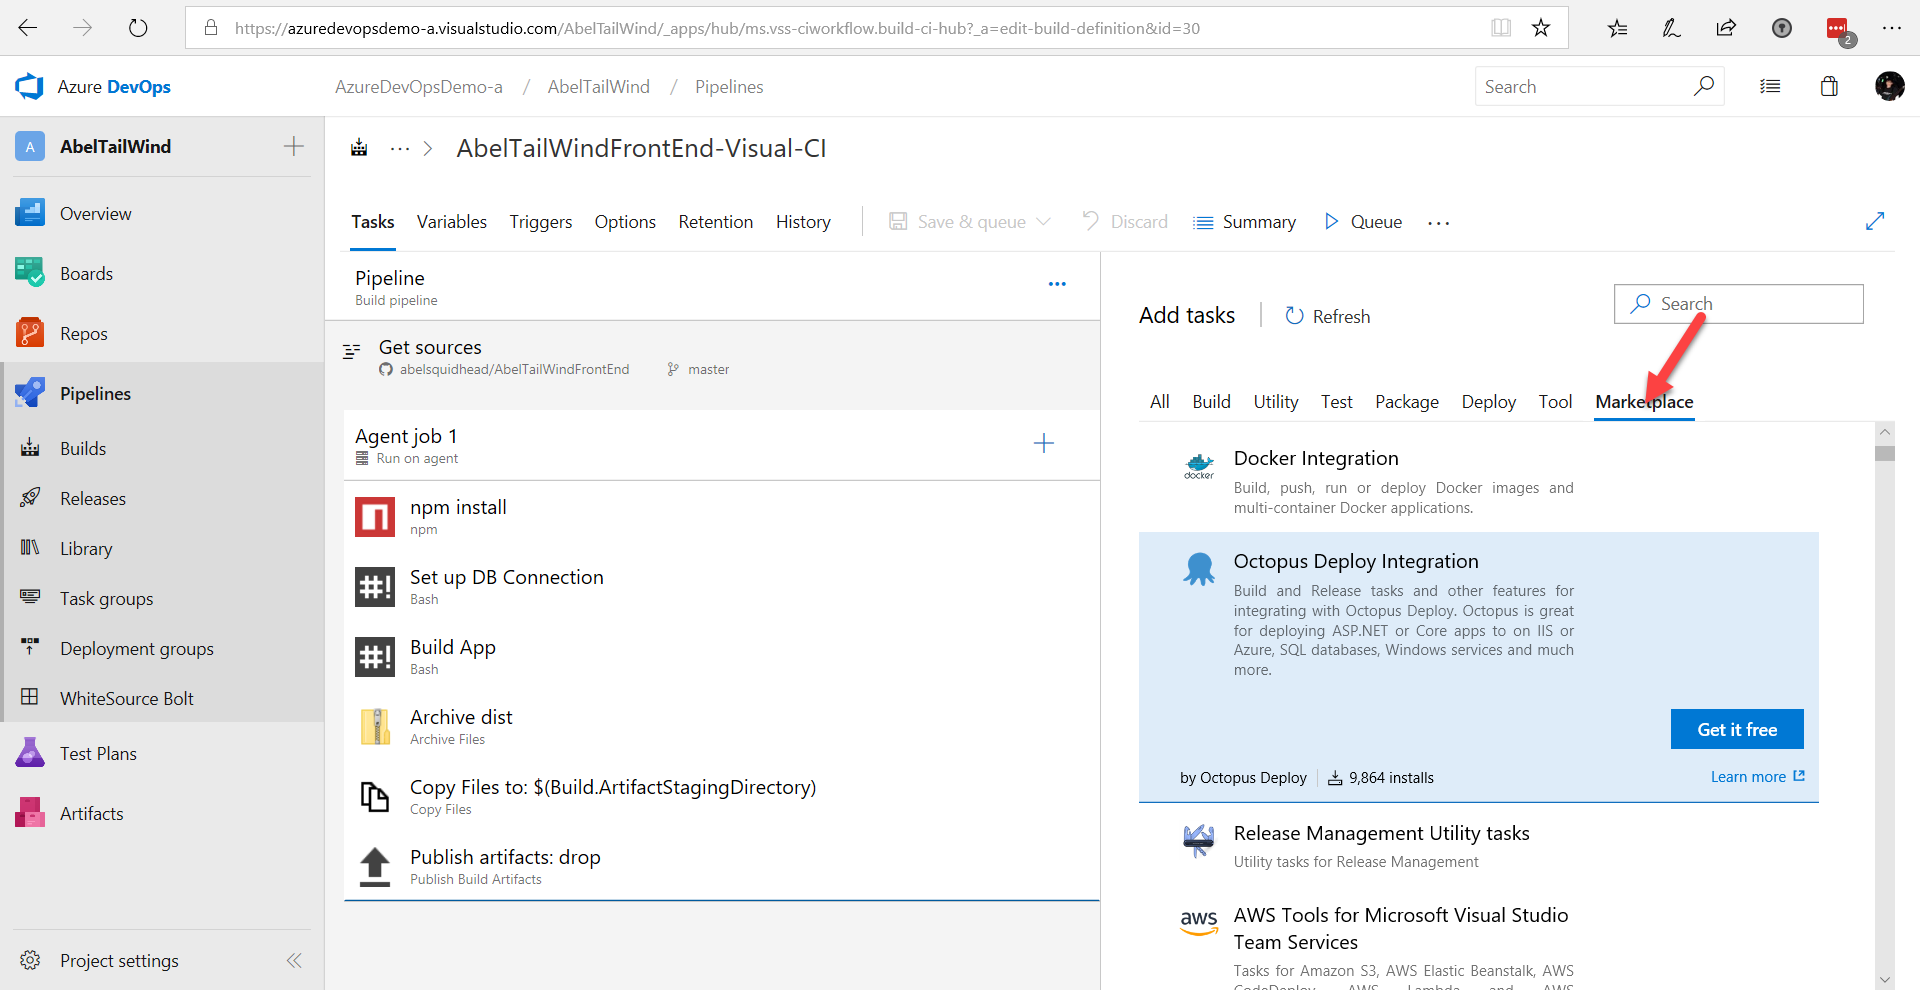Open Learn more link for Octopus Deploy
Image resolution: width=1920 pixels, height=990 pixels.
click(1757, 777)
